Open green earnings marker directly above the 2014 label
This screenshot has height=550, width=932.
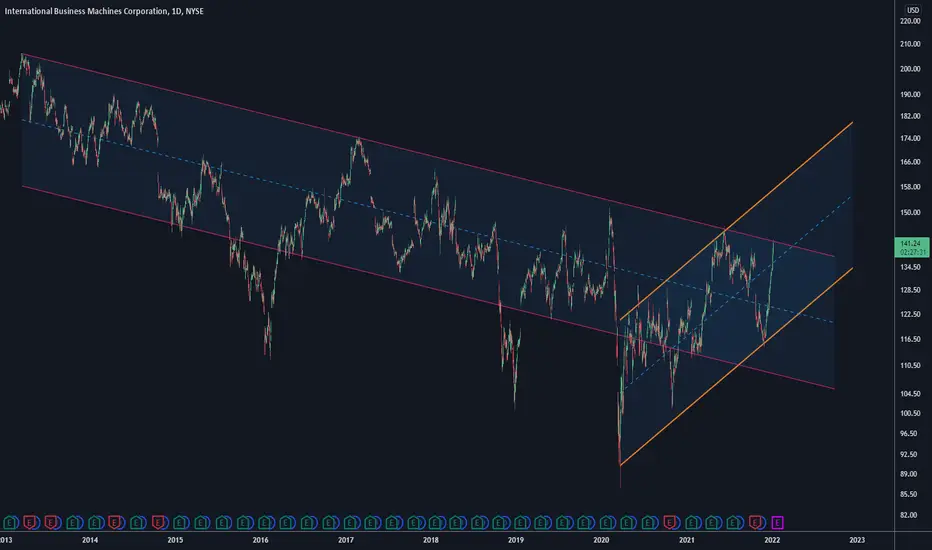(x=93, y=523)
